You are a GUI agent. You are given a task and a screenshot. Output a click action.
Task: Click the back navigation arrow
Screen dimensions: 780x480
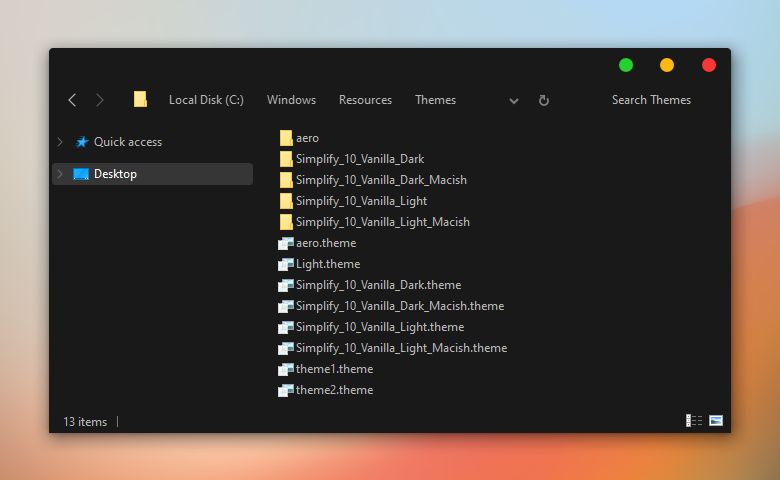[x=72, y=100]
